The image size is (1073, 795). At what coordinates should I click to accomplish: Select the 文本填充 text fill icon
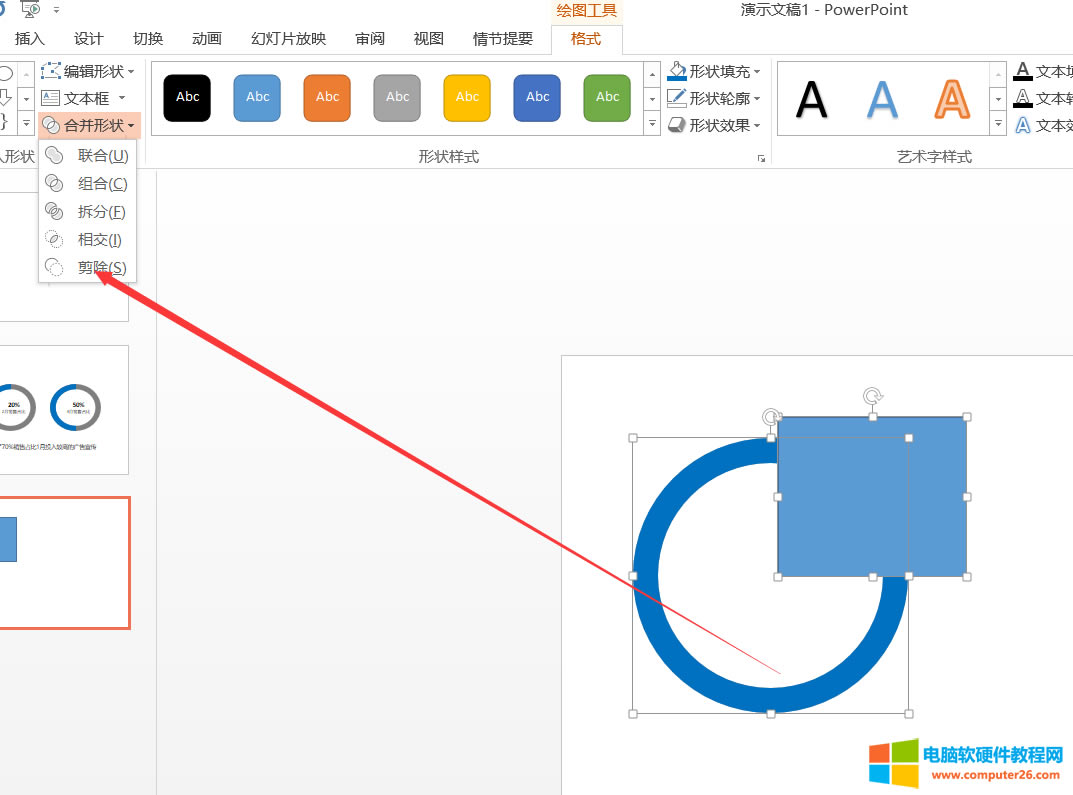1022,71
